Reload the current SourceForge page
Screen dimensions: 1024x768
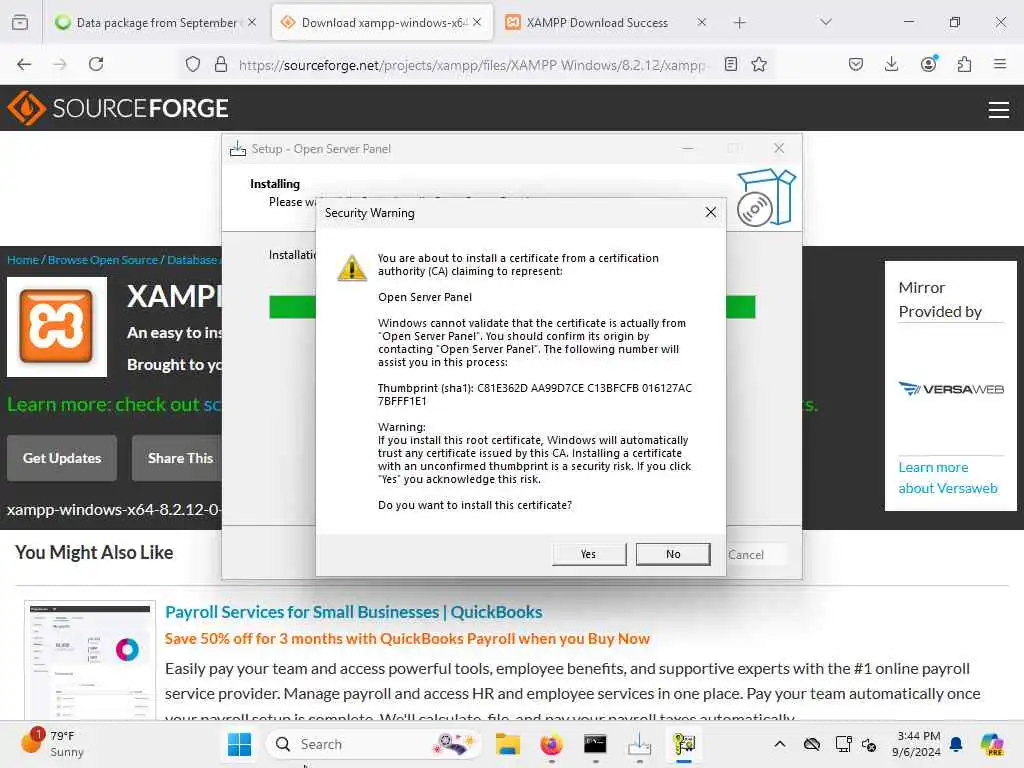(96, 64)
